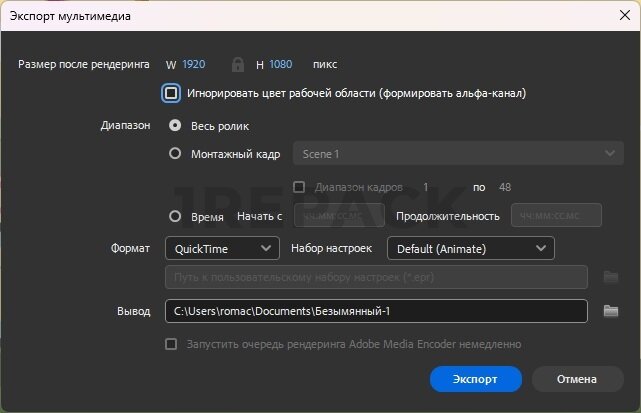Select the Время radio button
This screenshot has height=413, width=641.
pyautogui.click(x=176, y=216)
